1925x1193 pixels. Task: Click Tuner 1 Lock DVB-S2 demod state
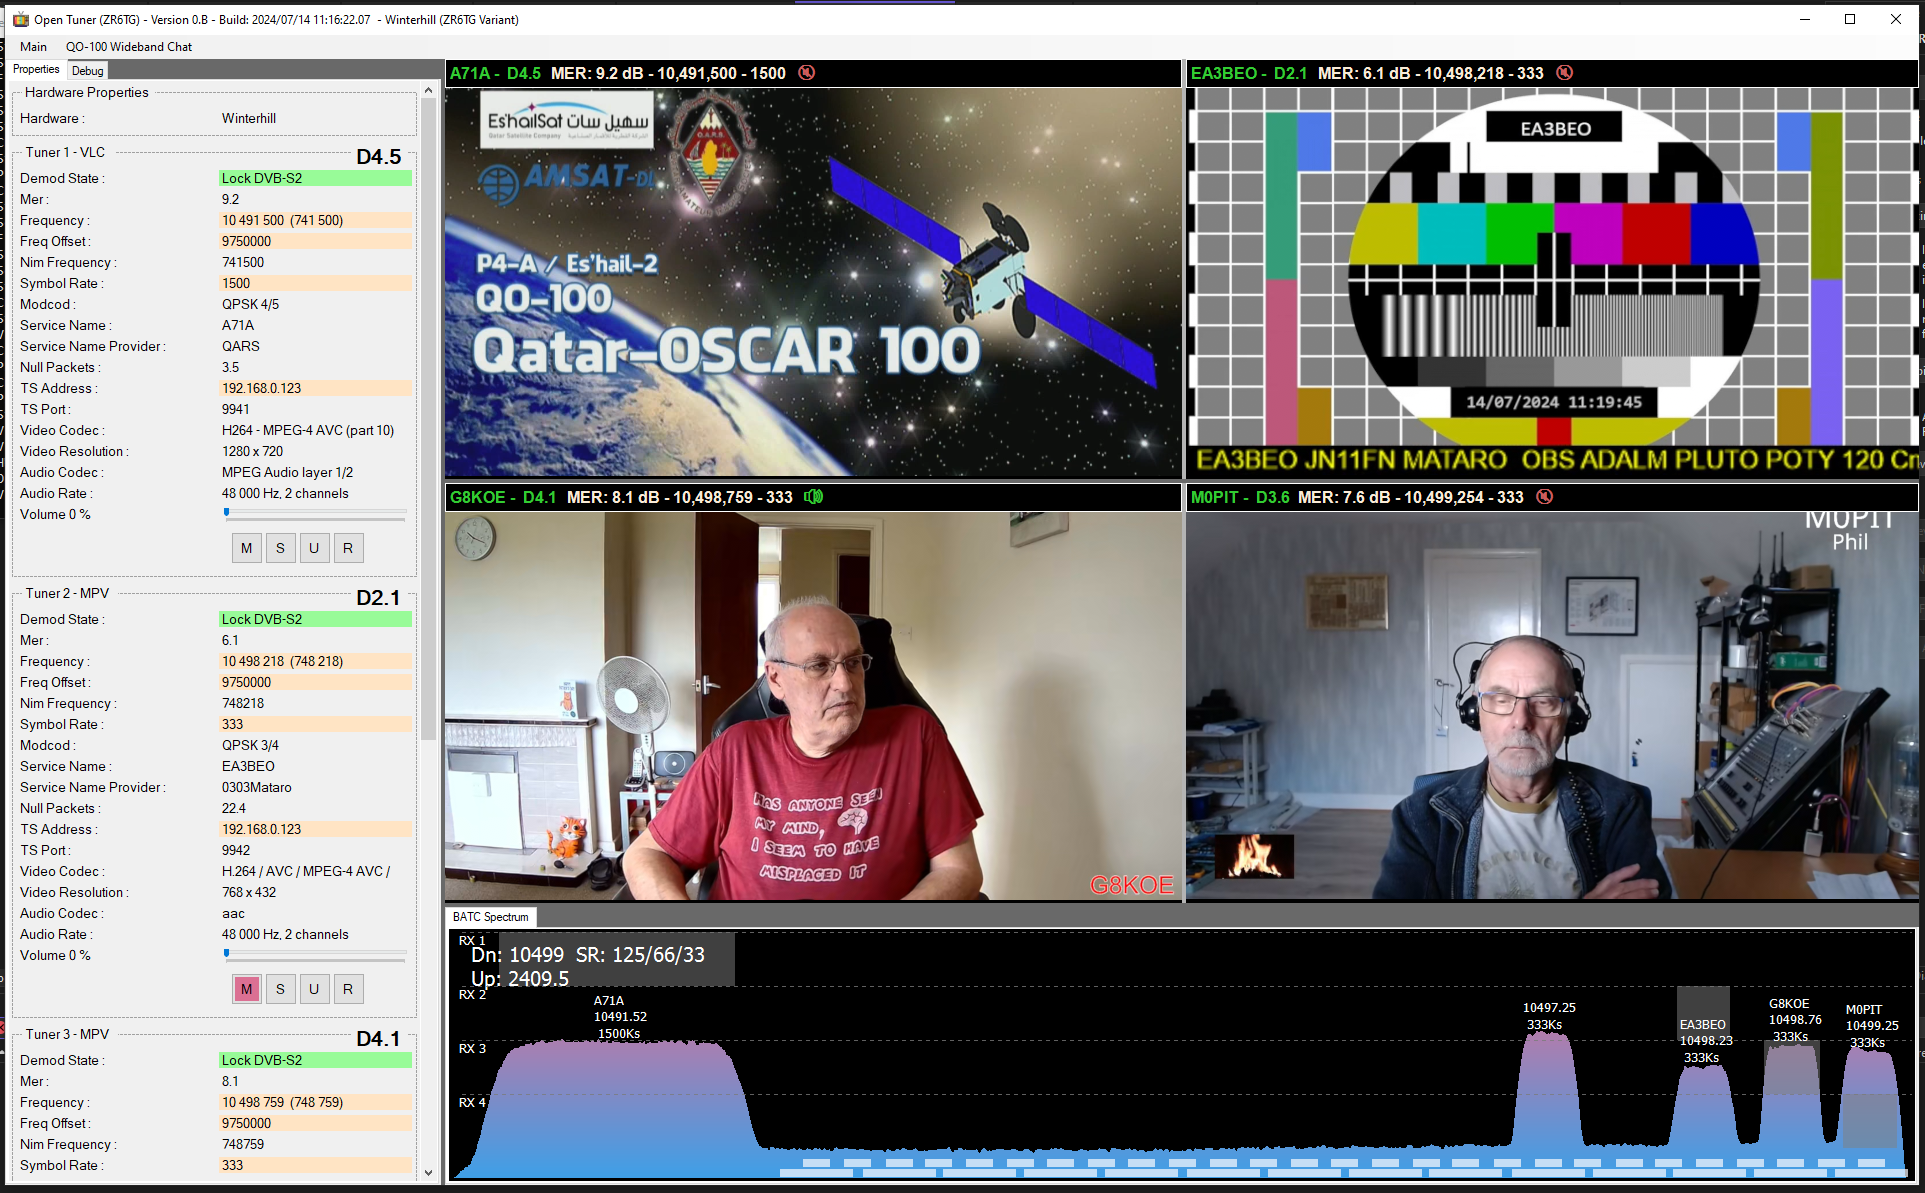pyautogui.click(x=315, y=178)
